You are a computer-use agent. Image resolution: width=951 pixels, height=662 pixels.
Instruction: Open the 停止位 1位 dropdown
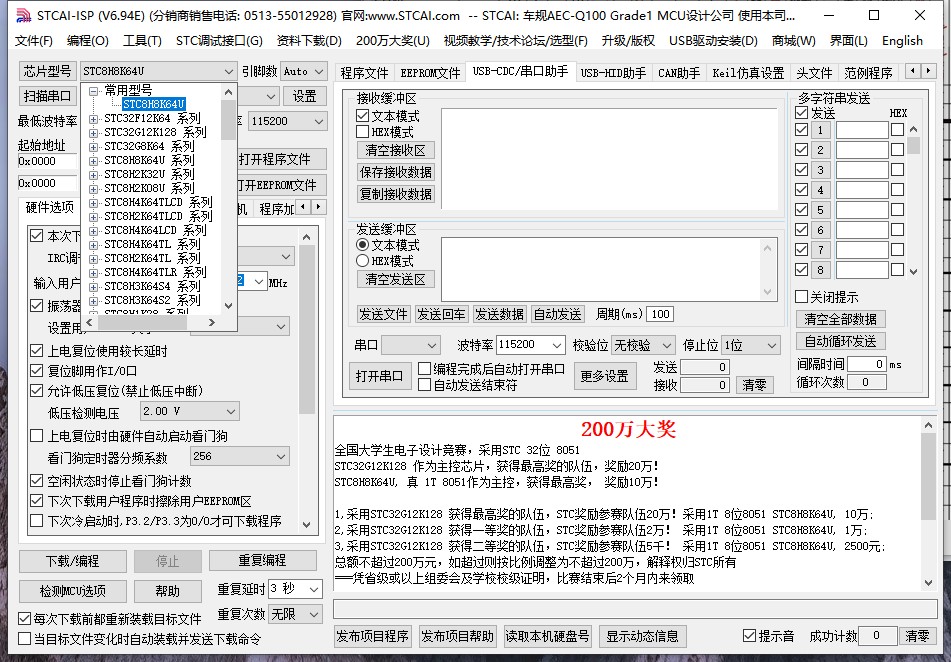click(x=771, y=345)
